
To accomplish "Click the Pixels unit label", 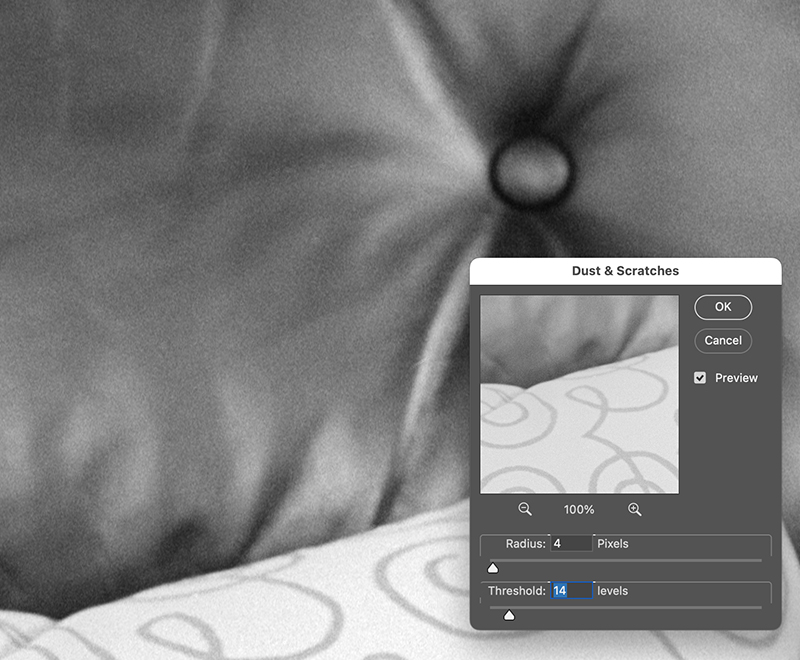I will click(x=612, y=544).
